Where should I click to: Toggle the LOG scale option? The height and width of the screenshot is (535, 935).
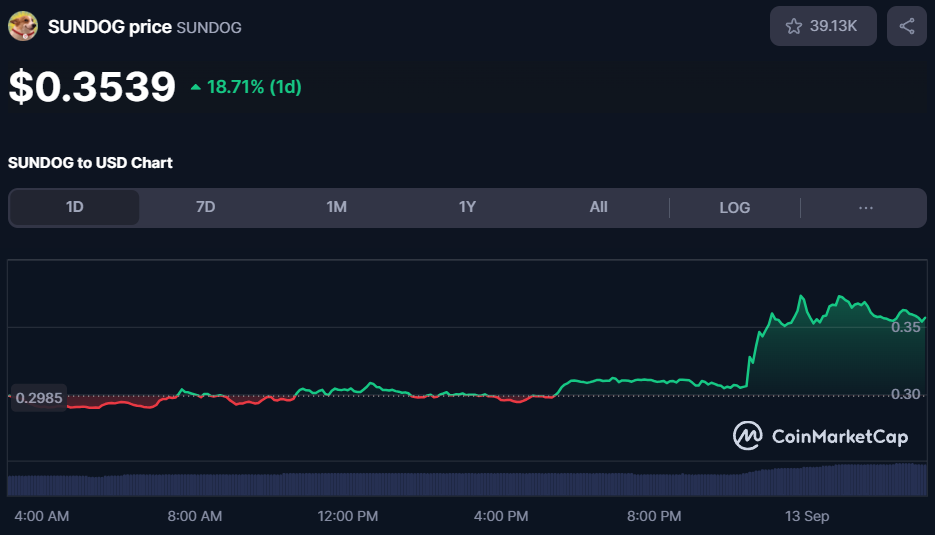click(x=734, y=207)
